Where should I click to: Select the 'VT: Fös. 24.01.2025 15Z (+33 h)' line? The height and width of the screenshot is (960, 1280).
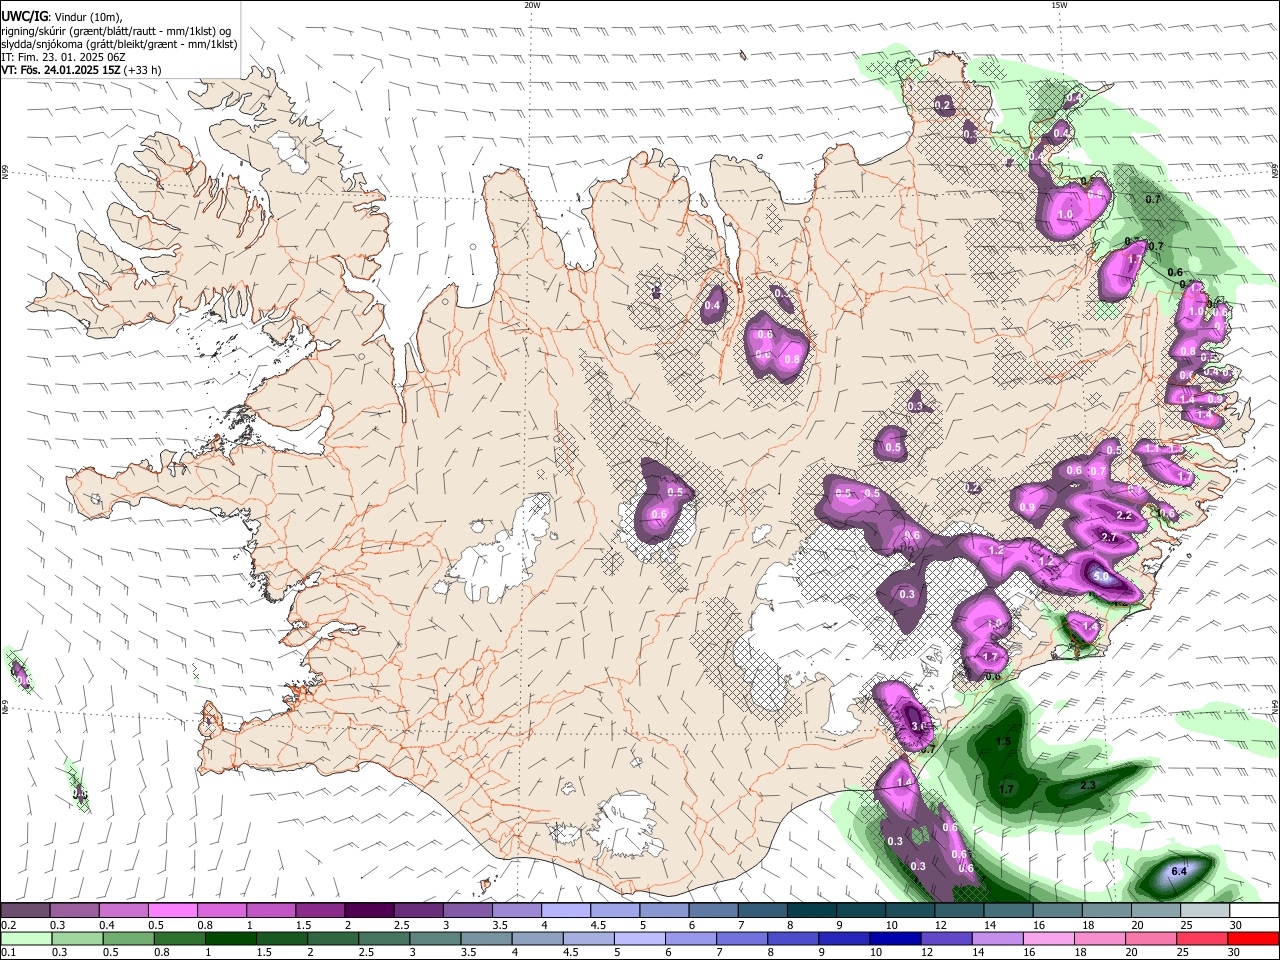point(81,70)
